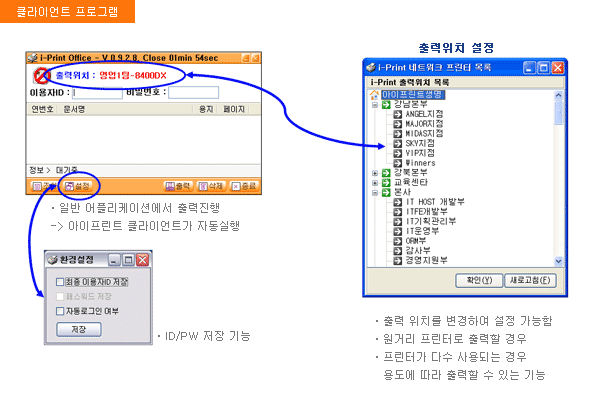The width and height of the screenshot is (590, 400).
Task: Maximize the 환경설정 window
Action: (x=129, y=260)
